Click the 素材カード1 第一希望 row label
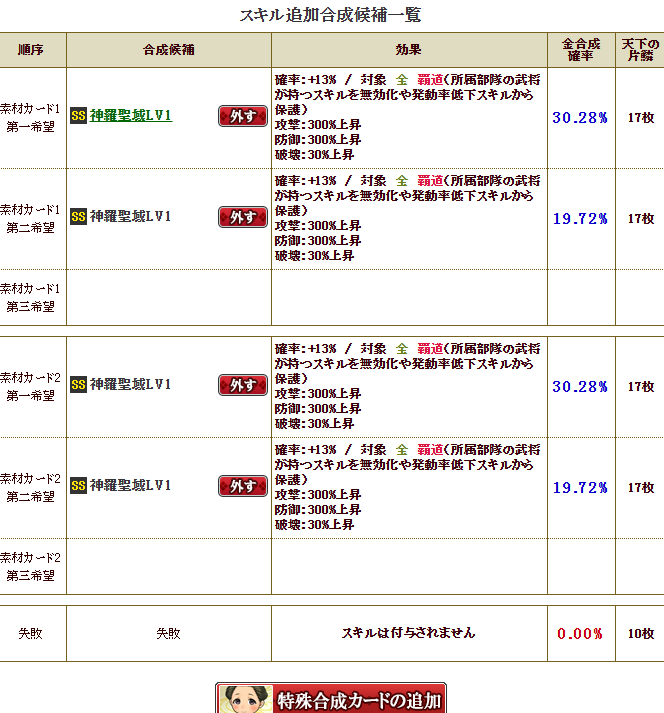Image resolution: width=664 pixels, height=713 pixels. click(x=30, y=118)
